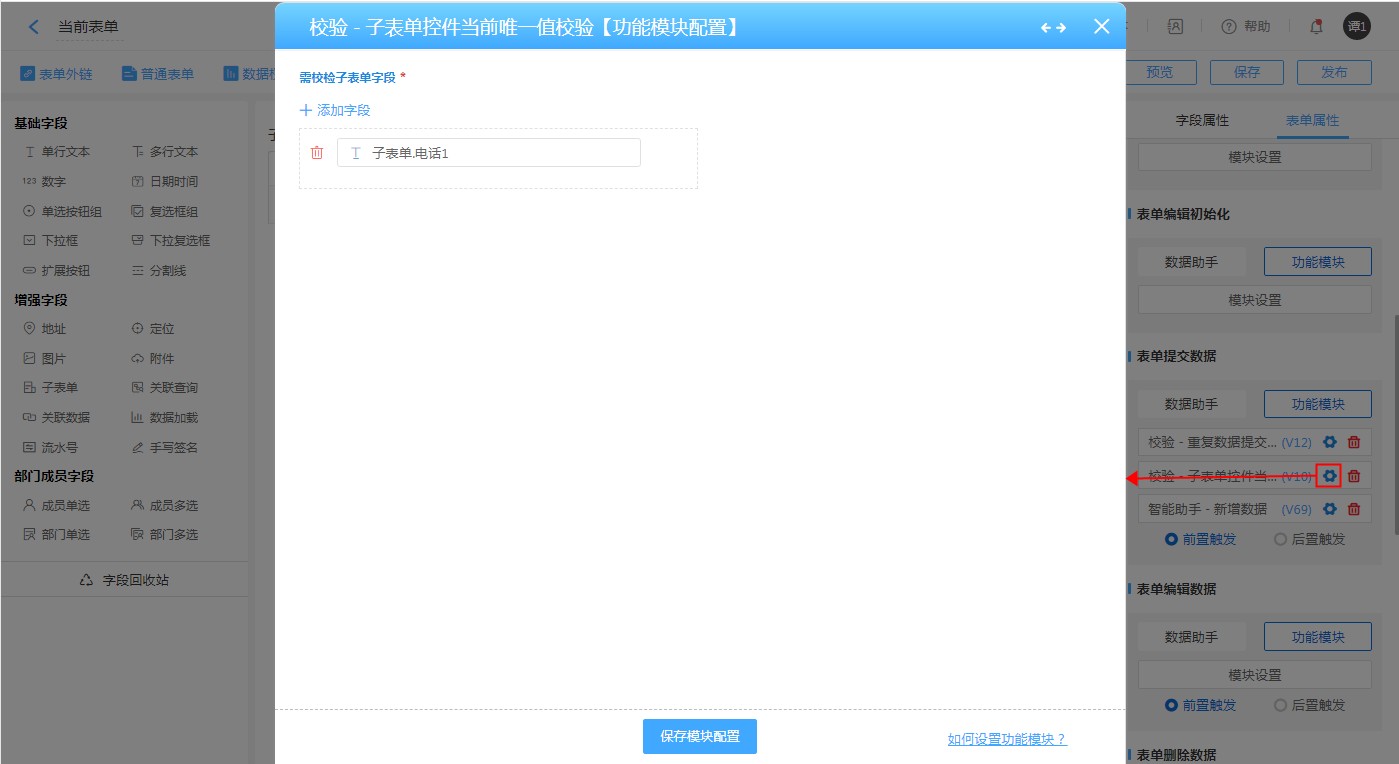1399x764 pixels.
Task: Delete the 智能助手-新增数据 module
Action: 1354,509
